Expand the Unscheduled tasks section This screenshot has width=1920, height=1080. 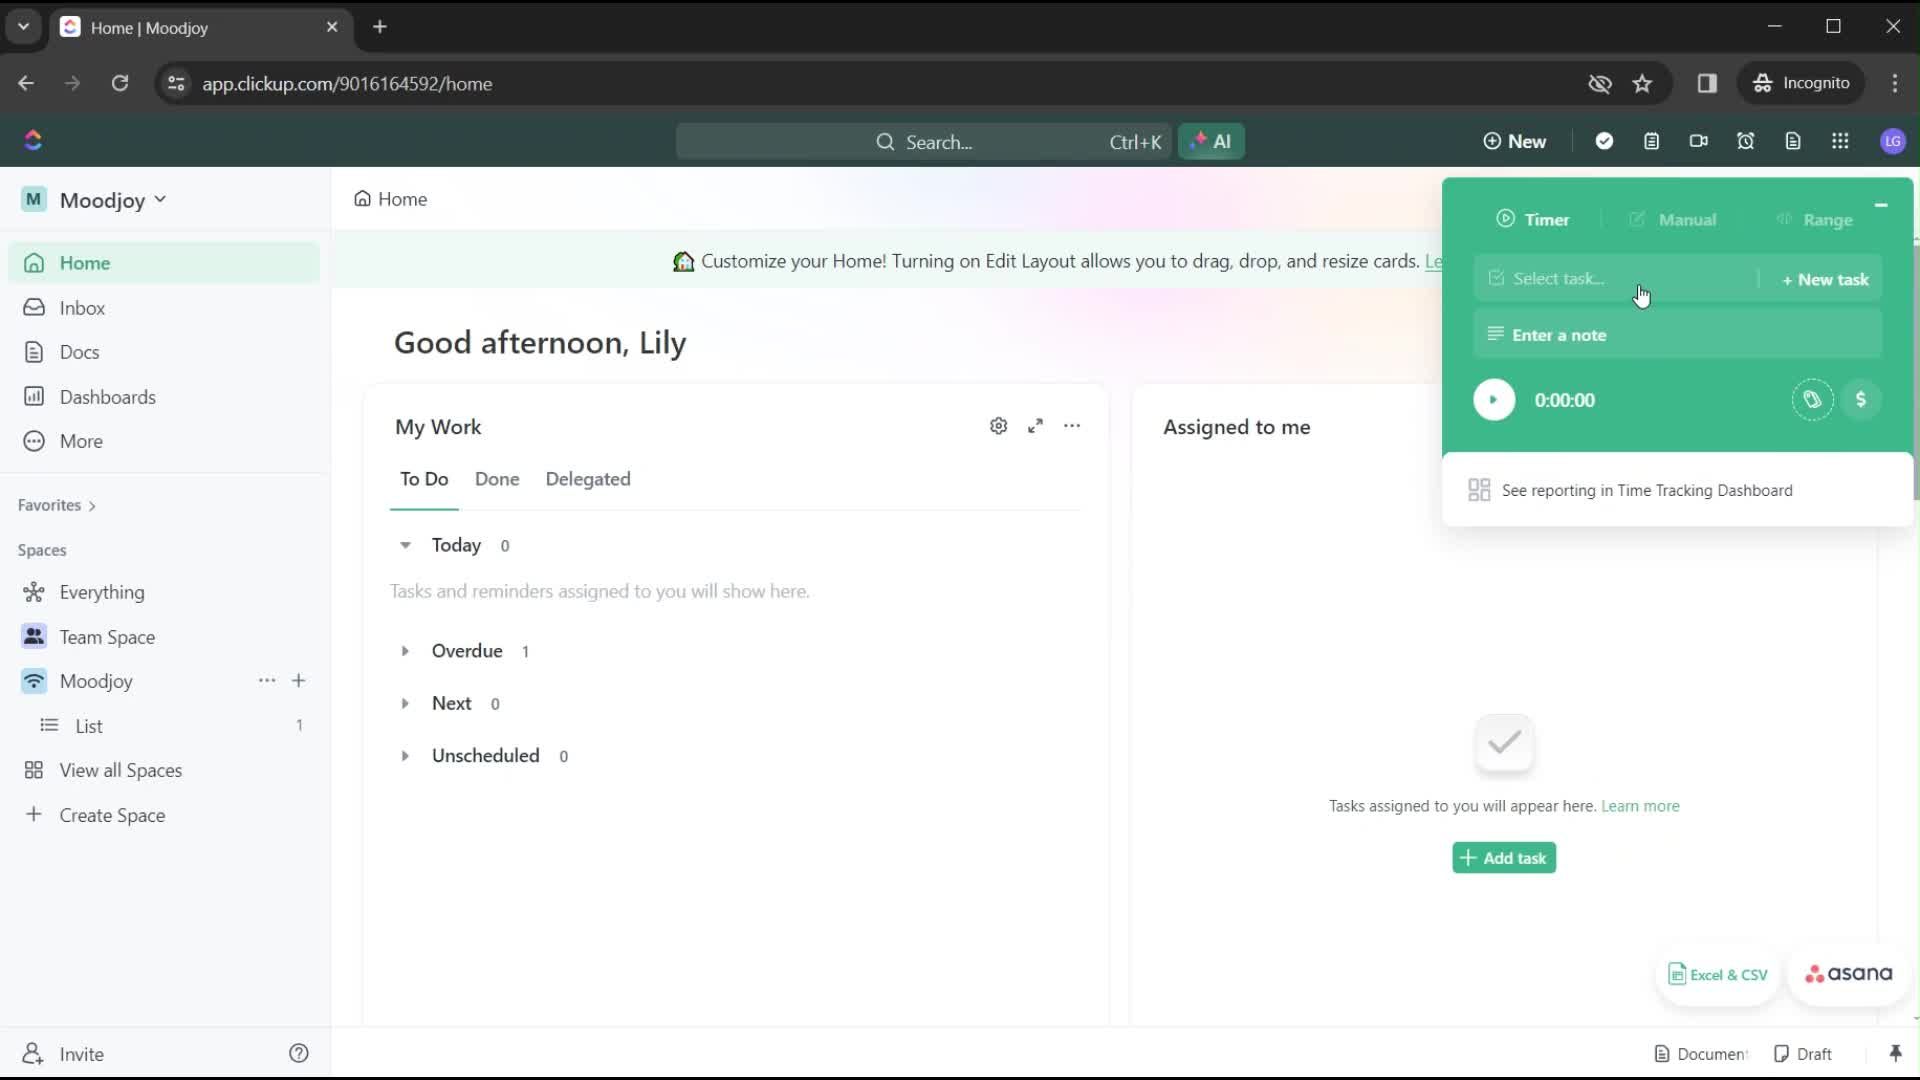[405, 756]
